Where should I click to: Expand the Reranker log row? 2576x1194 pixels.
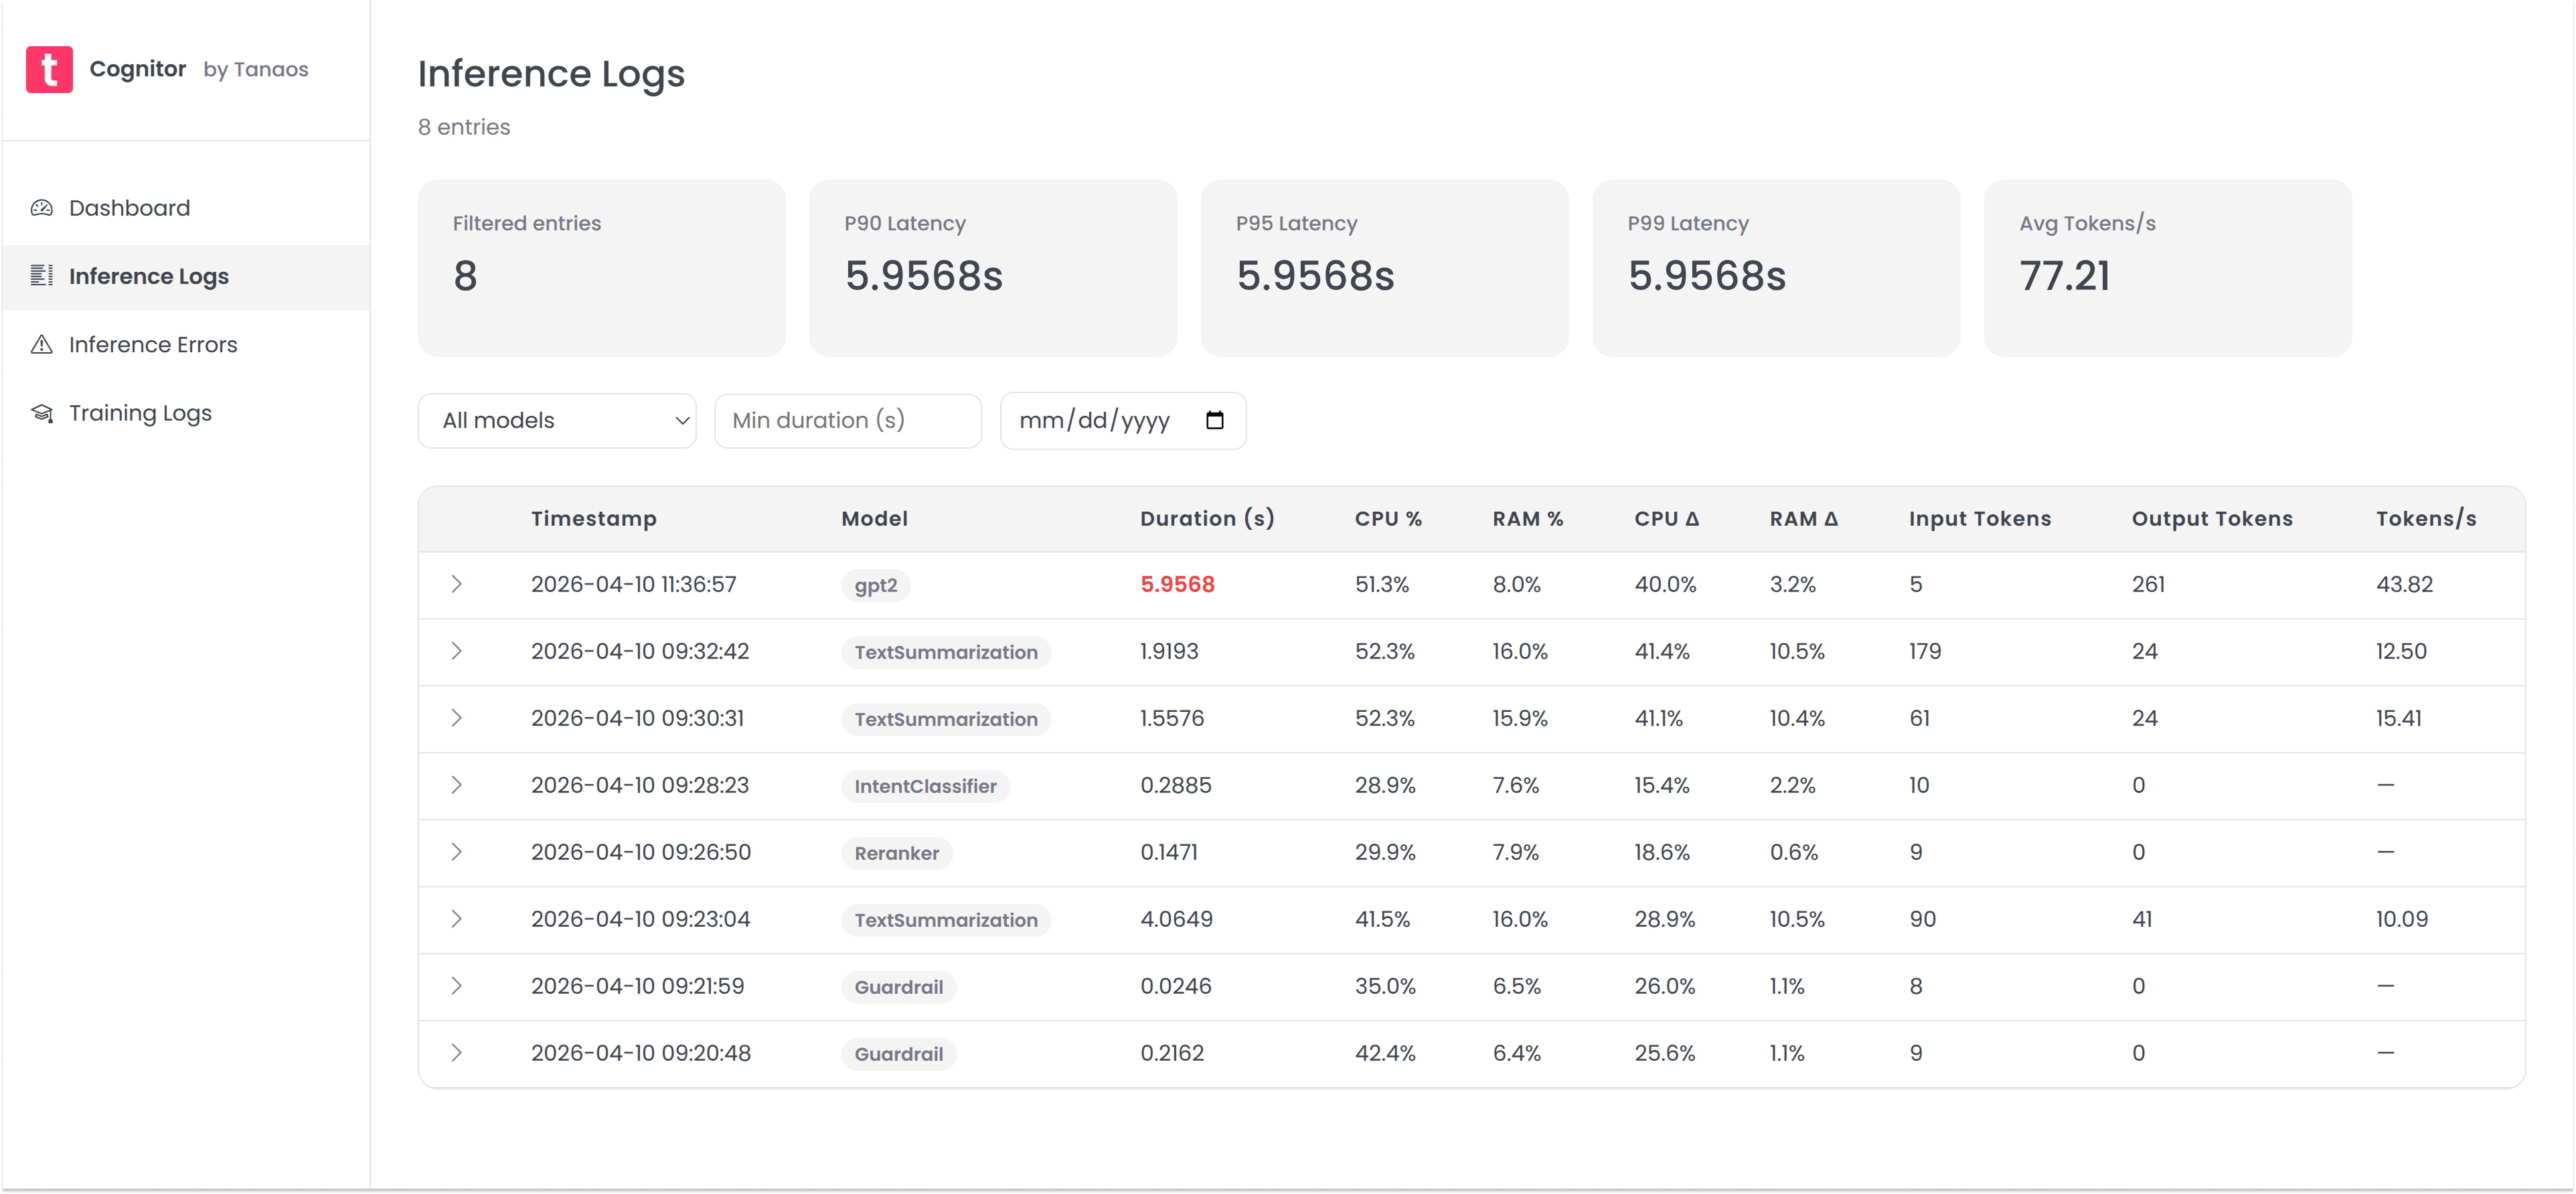pyautogui.click(x=456, y=852)
